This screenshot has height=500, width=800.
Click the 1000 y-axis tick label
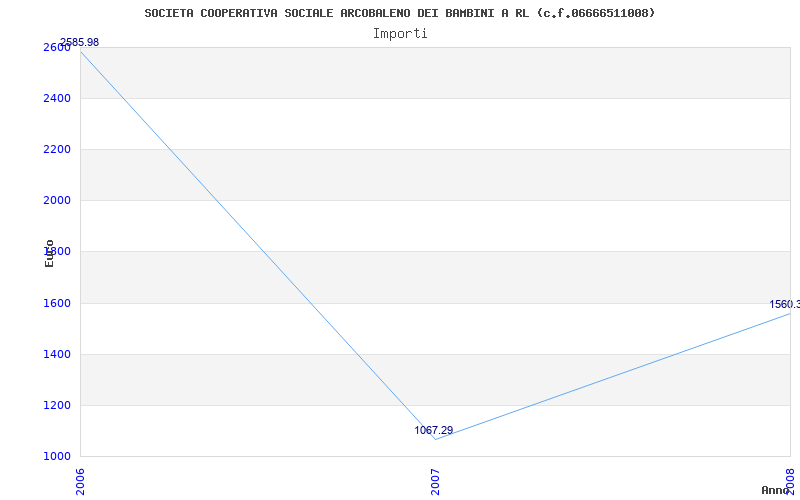tap(55, 457)
